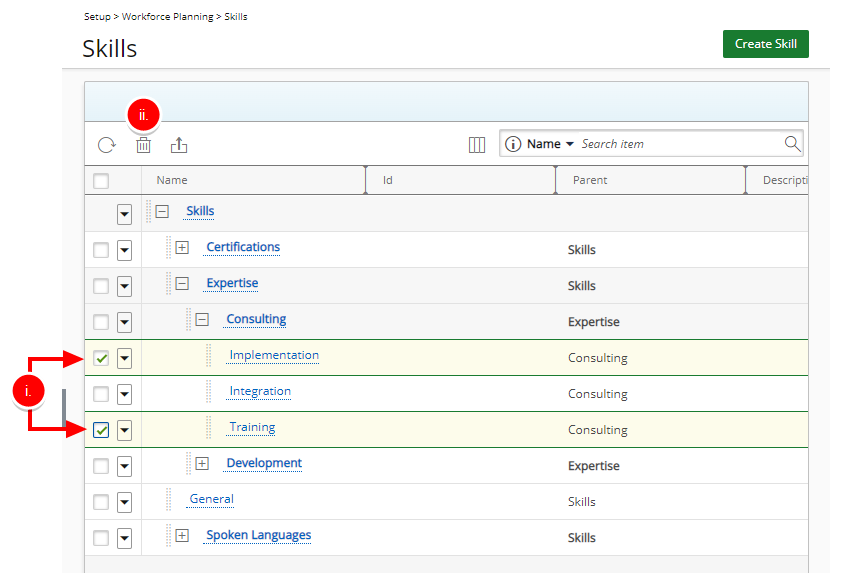
Task: Go to Setup in the breadcrumb
Action: coord(97,17)
